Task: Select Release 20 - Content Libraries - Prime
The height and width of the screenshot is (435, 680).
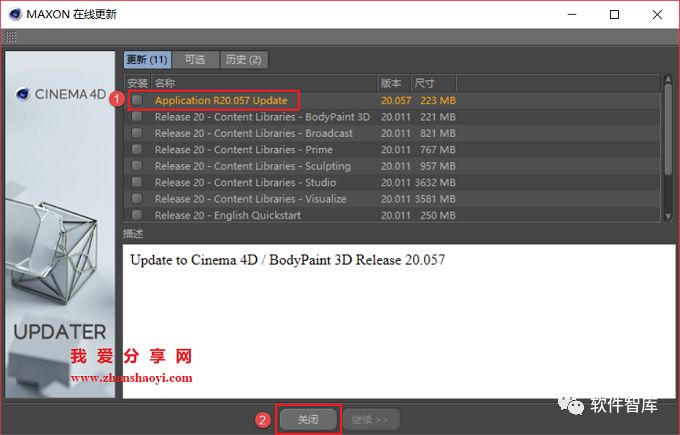Action: click(244, 150)
